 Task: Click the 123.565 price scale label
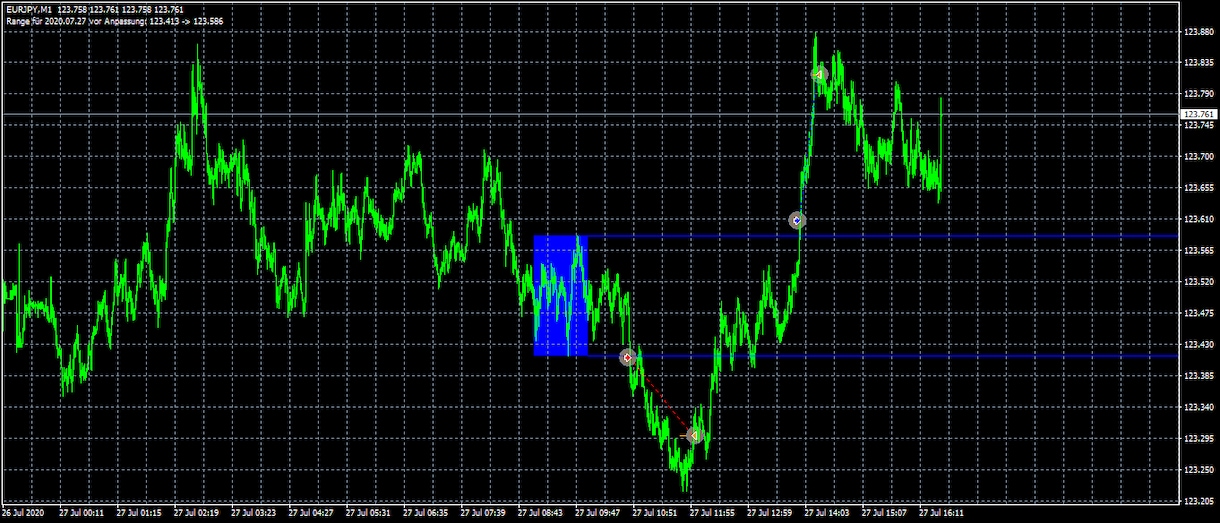pos(1199,251)
